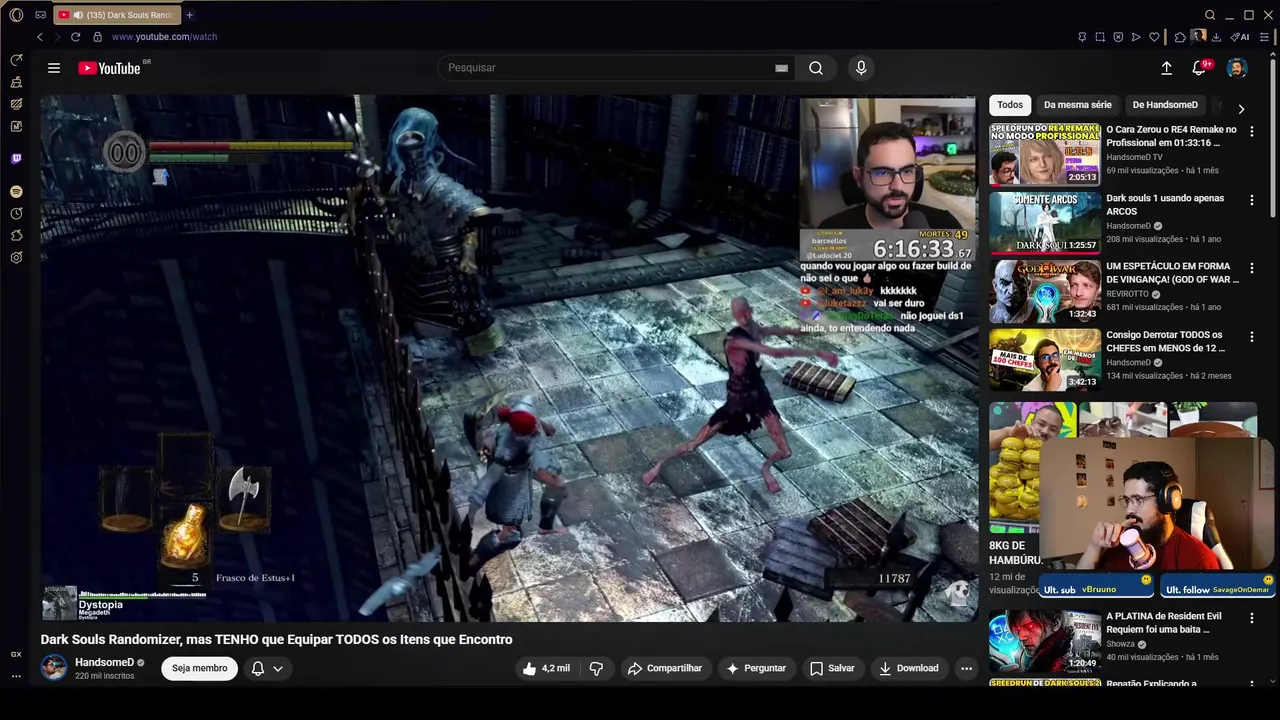
Task: Bookmark page with heart icon
Action: point(1154,37)
